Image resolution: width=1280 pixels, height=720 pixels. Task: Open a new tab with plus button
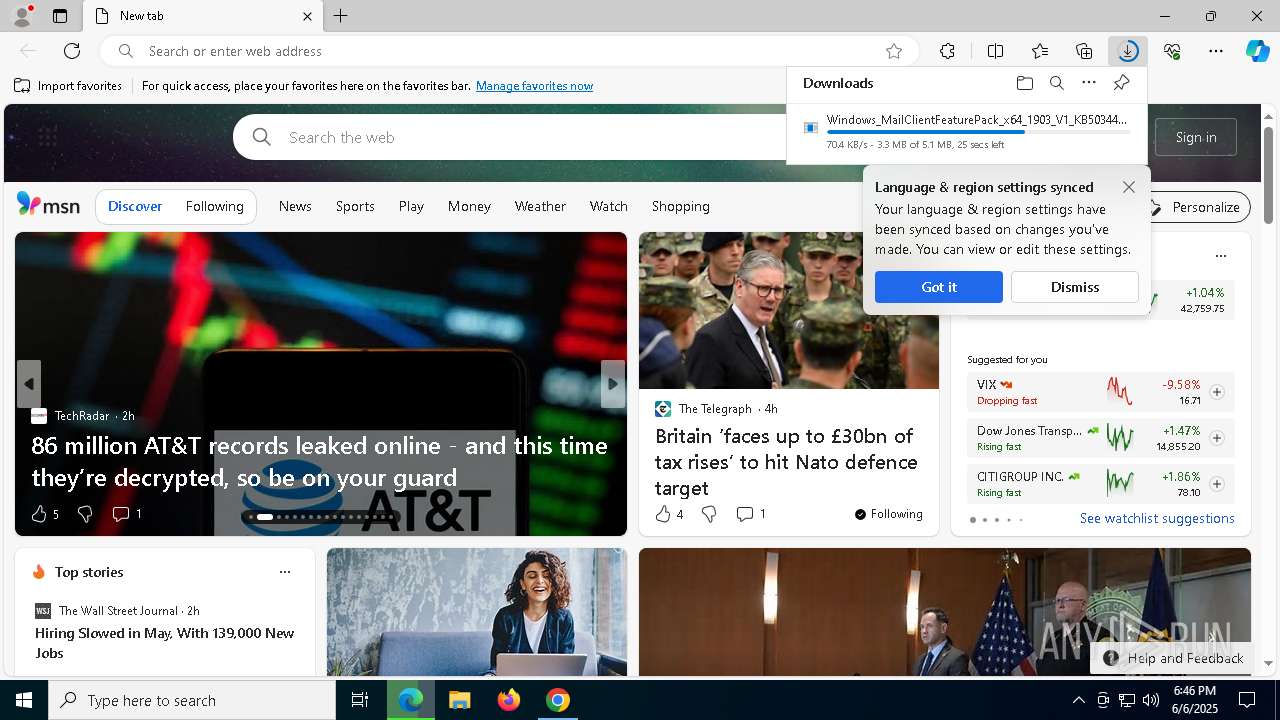341,16
